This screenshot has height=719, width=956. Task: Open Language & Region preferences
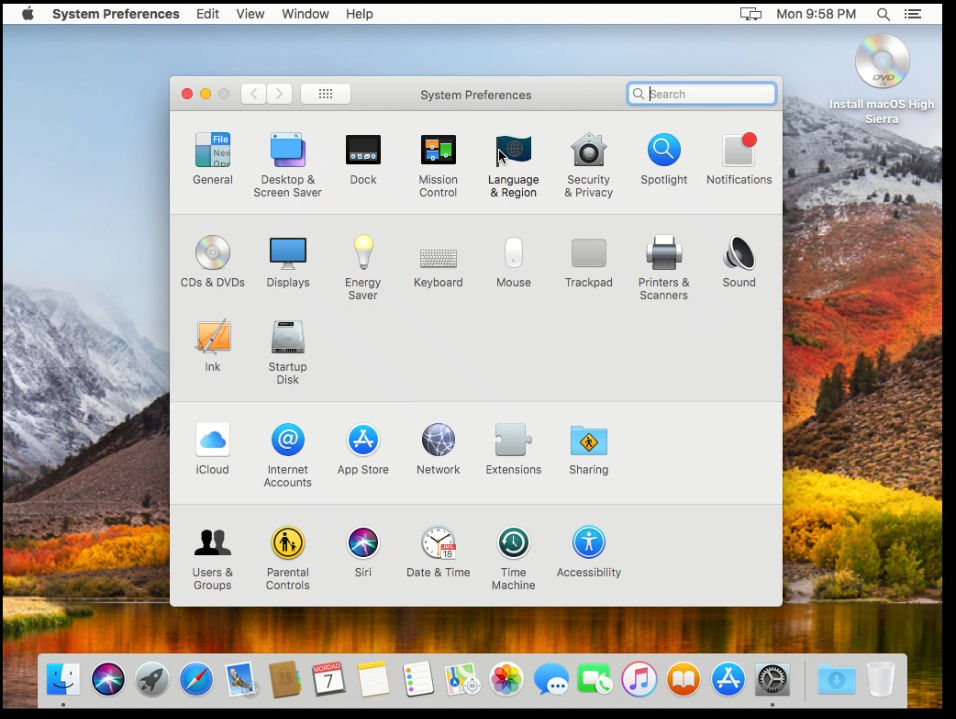coord(513,164)
